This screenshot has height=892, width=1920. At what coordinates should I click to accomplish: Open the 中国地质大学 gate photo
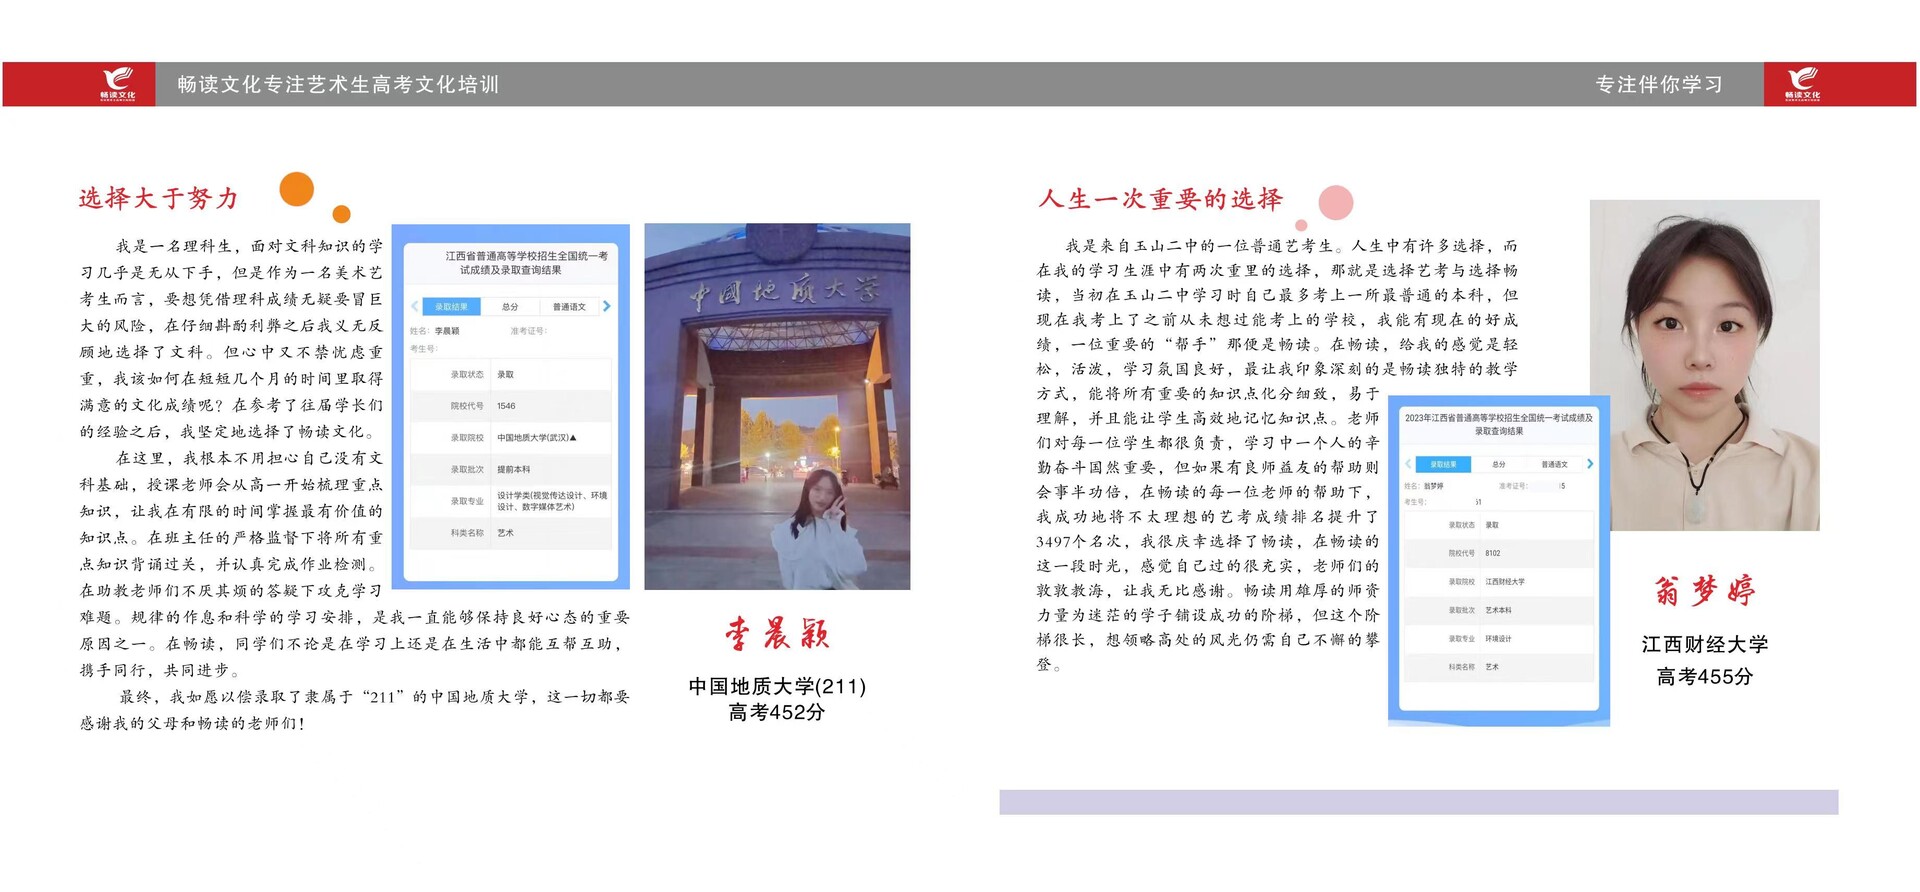(777, 406)
